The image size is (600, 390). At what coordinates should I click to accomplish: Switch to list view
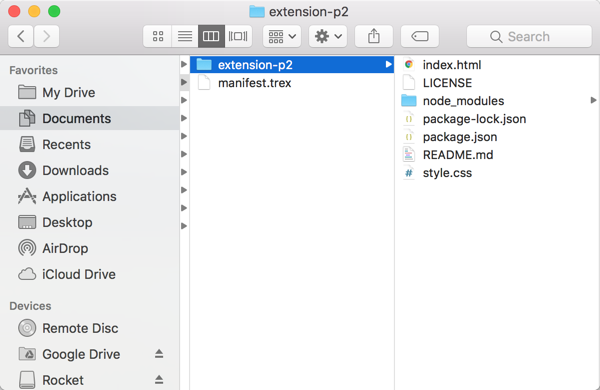click(185, 36)
